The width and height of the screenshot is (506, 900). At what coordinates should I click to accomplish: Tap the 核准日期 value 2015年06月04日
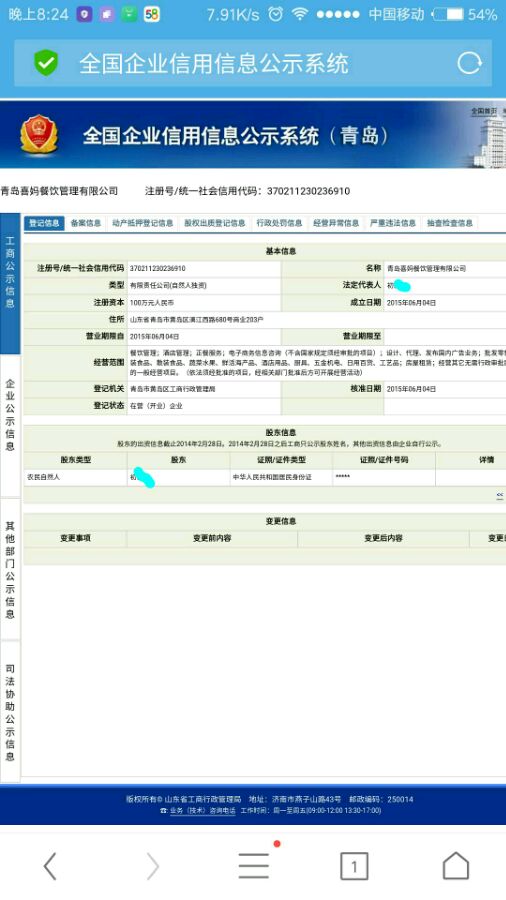[411, 389]
